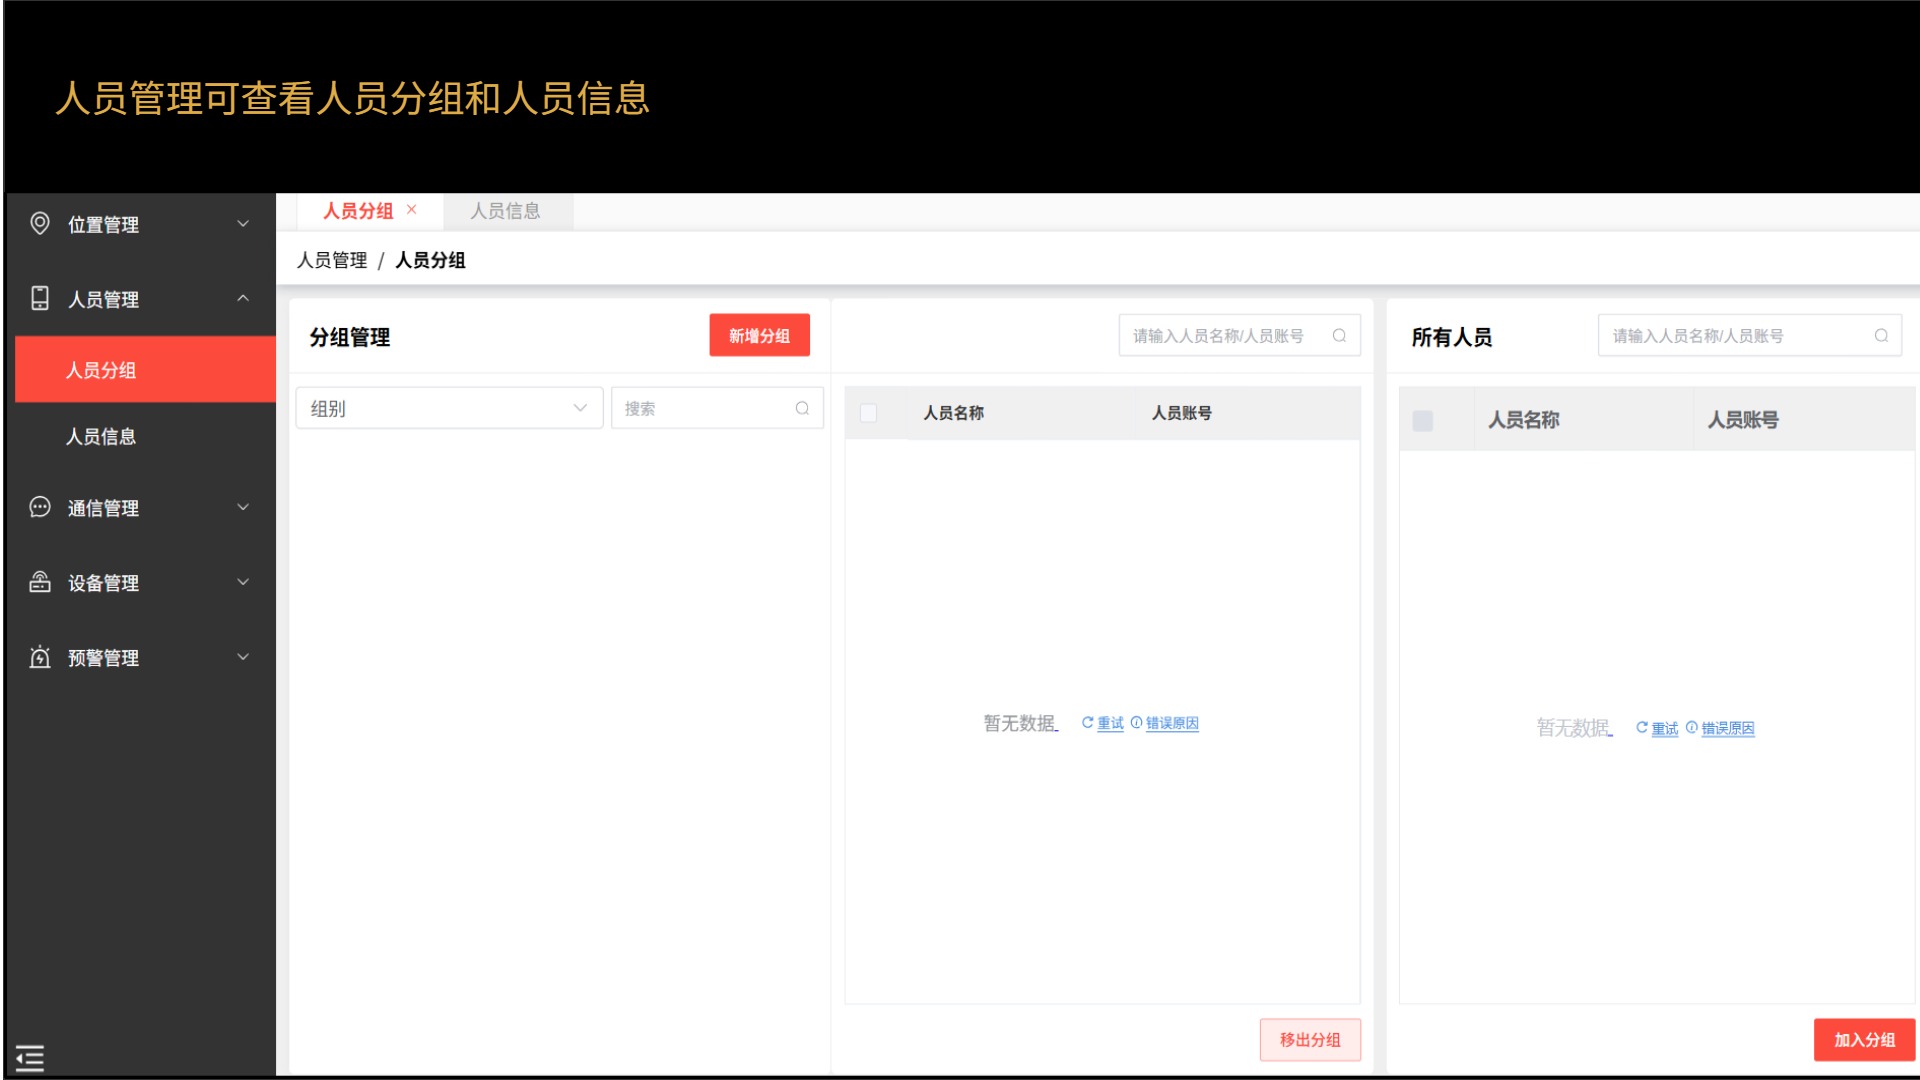The image size is (1920, 1080).
Task: Switch to the 人员信息 tab
Action: click(506, 211)
